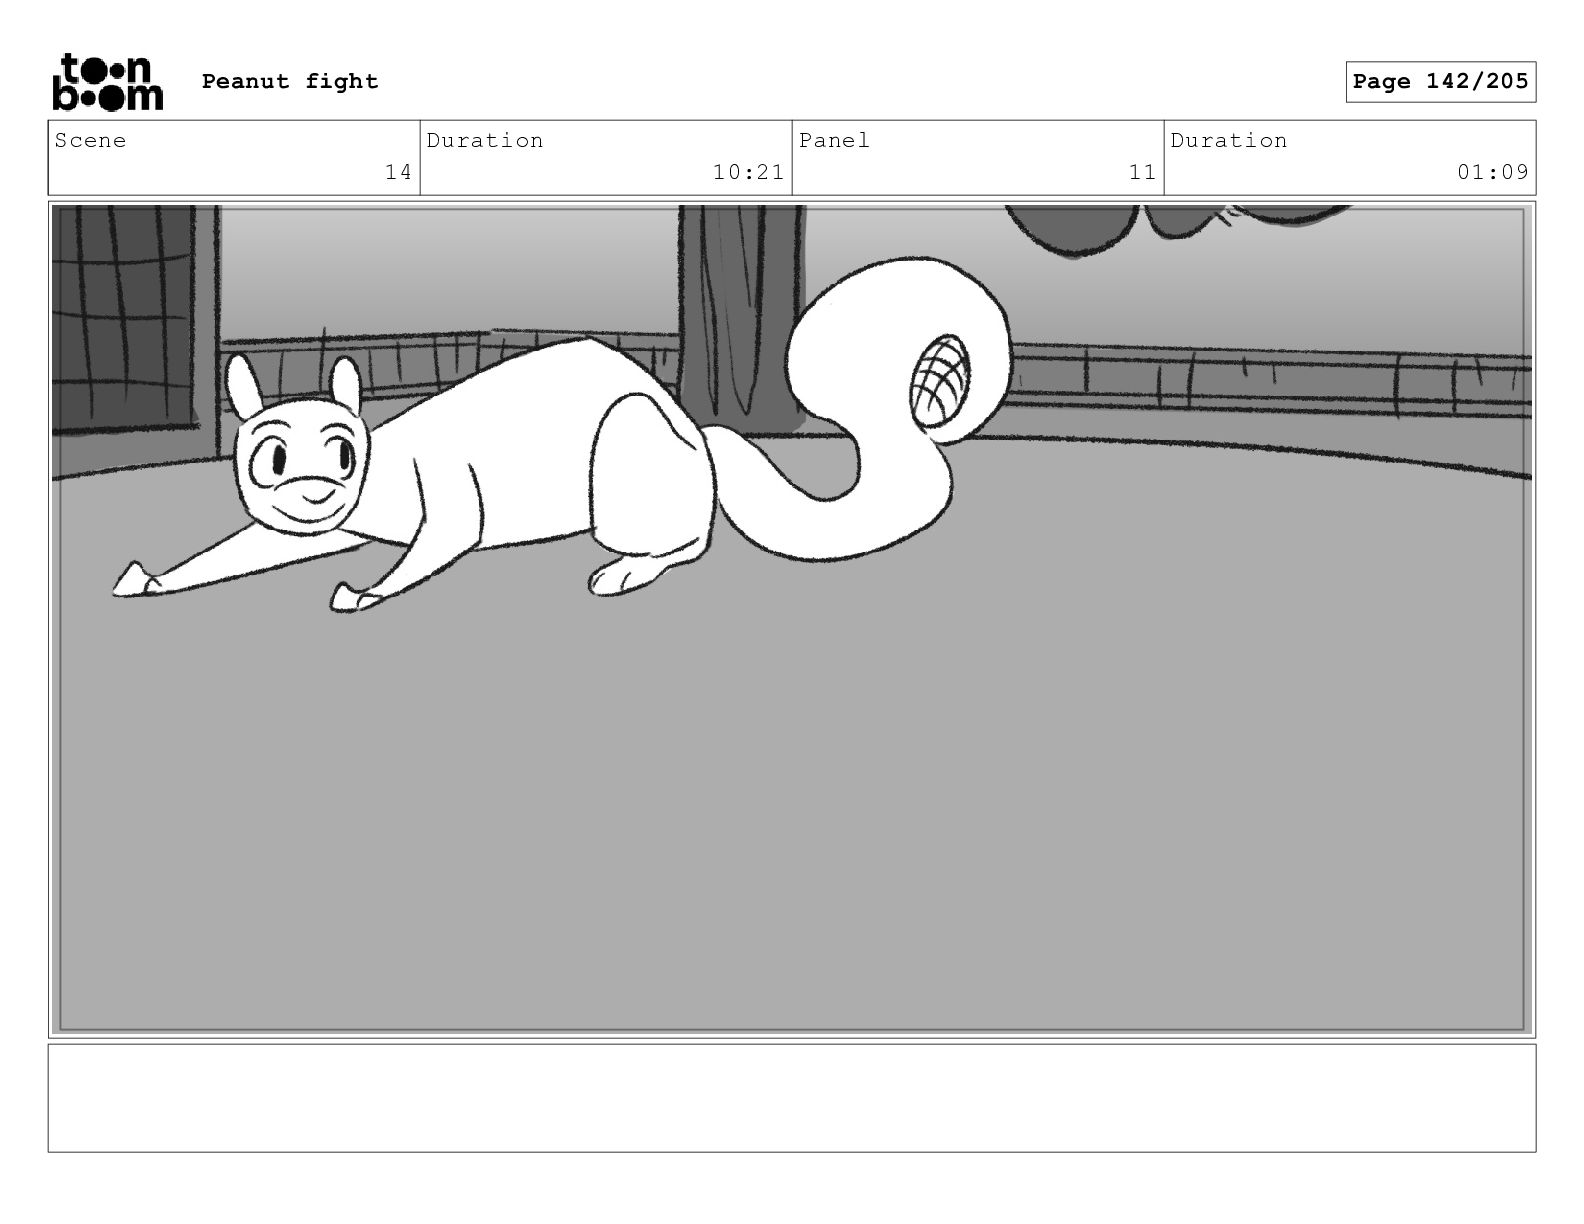Screen dimensions: 1584x1224
Task: Click the scene number '14'
Action: (x=398, y=172)
